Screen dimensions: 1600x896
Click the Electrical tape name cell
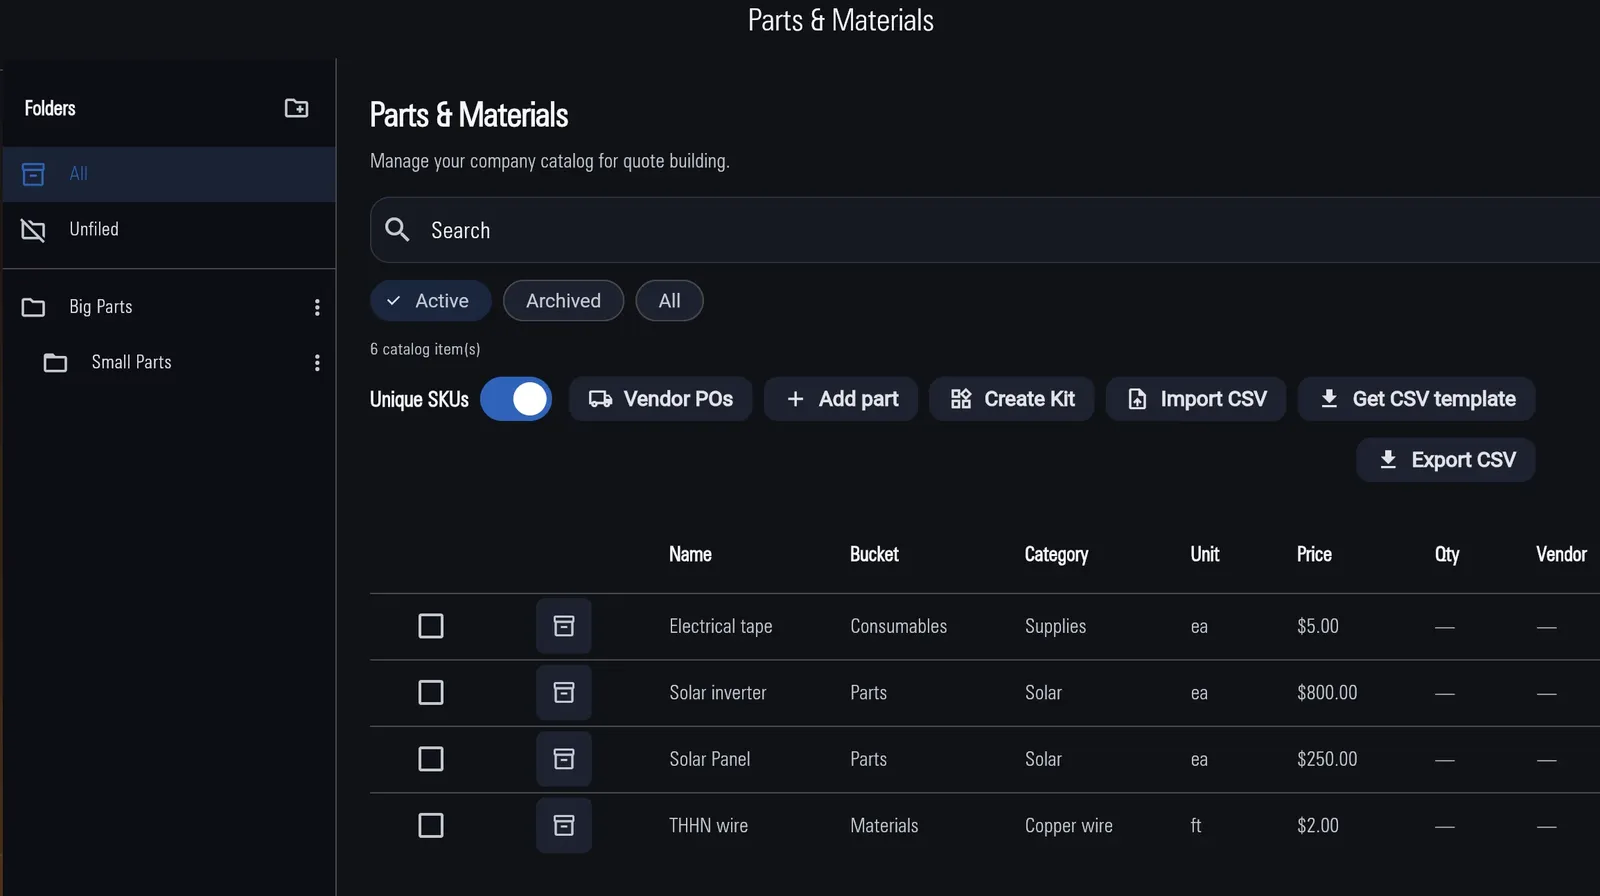click(x=721, y=626)
